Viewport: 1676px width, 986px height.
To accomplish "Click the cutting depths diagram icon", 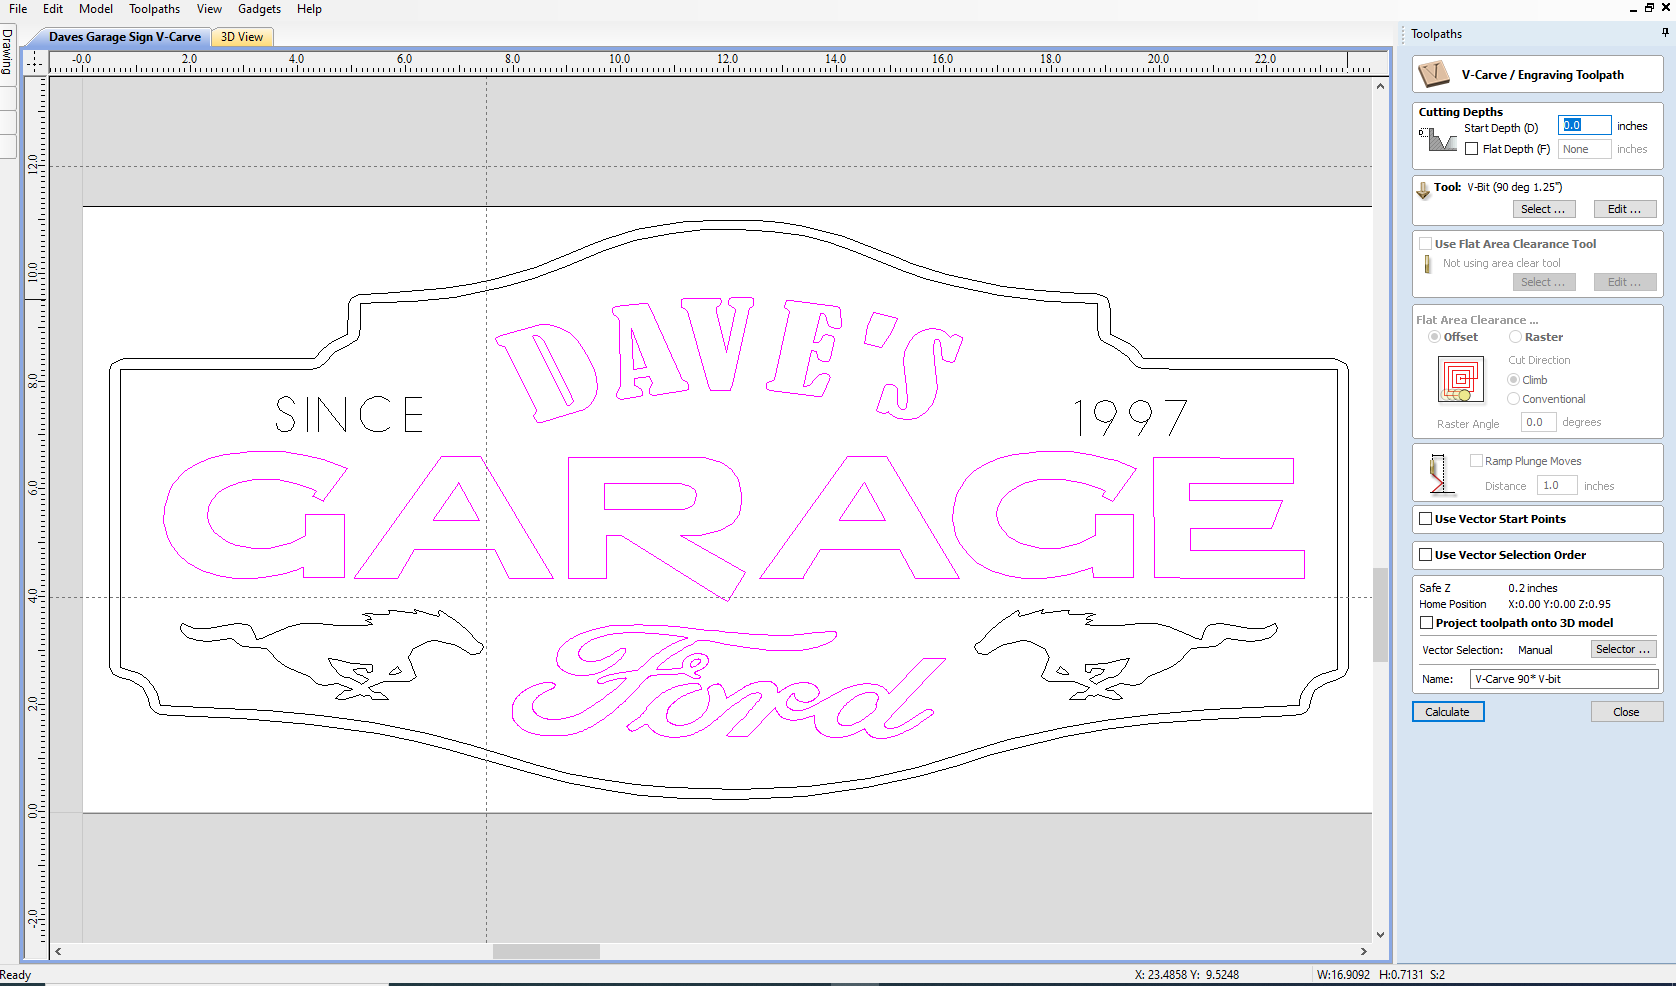I will coord(1437,140).
